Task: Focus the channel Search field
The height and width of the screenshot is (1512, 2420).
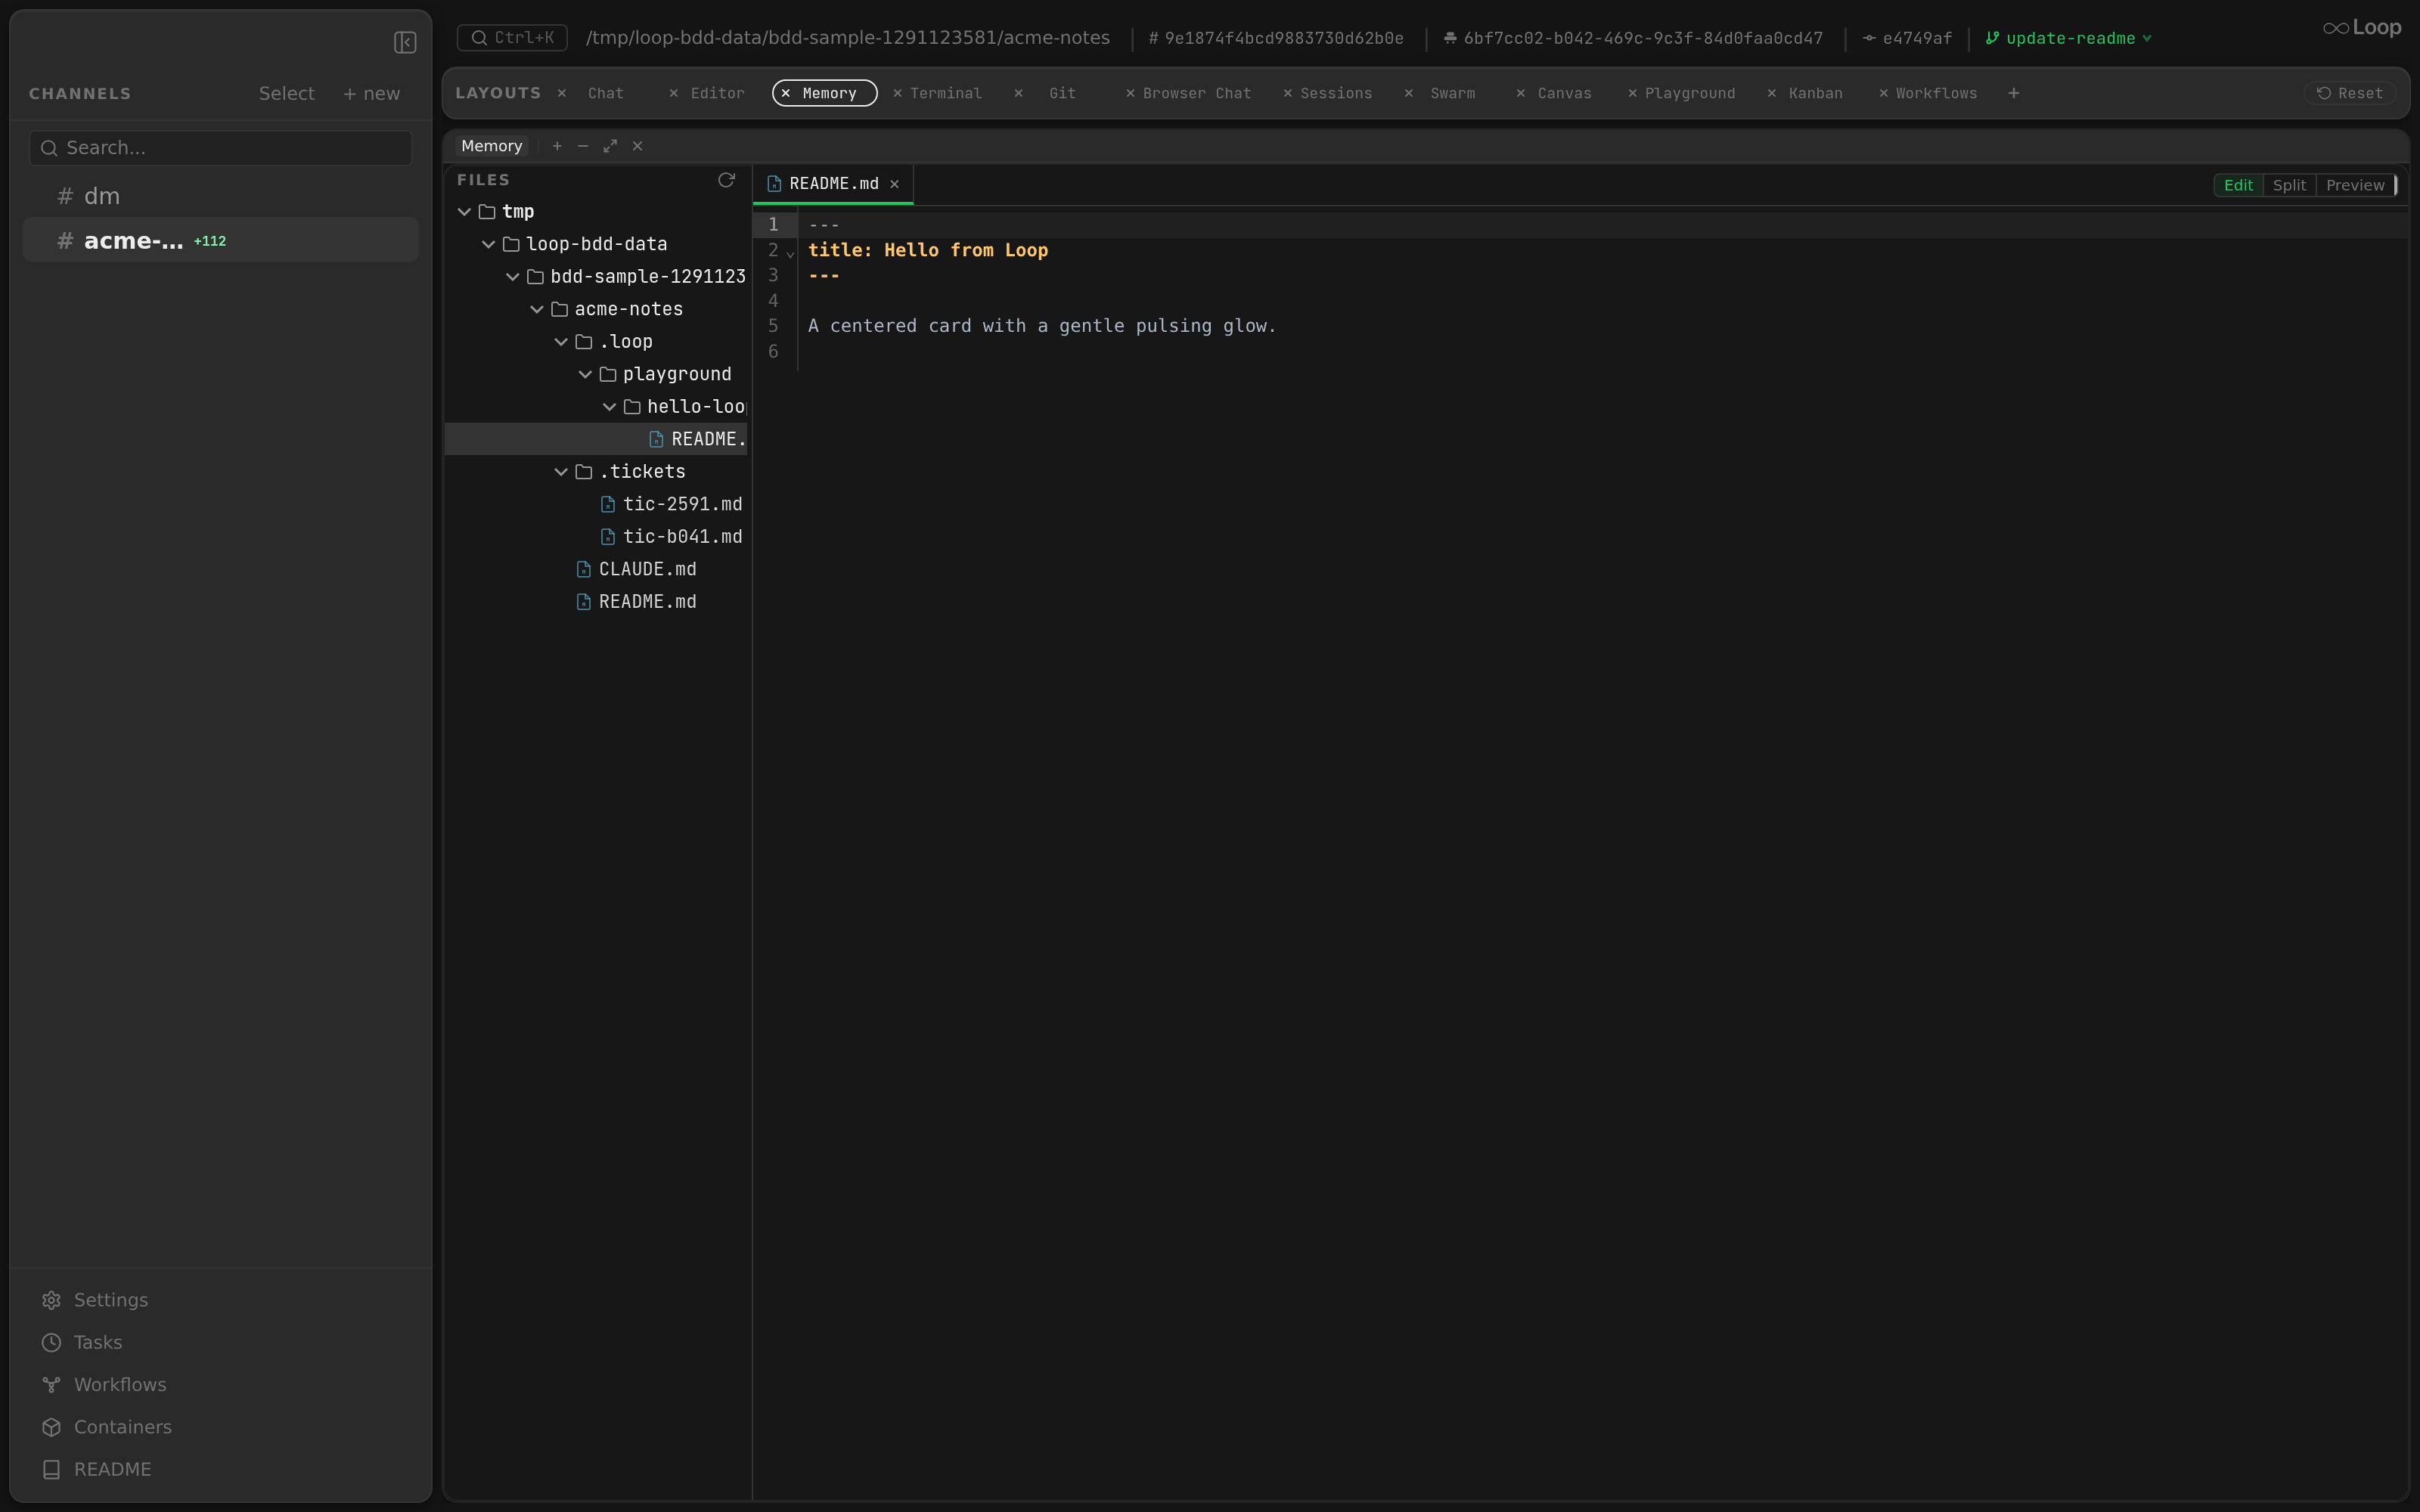Action: tap(220, 148)
